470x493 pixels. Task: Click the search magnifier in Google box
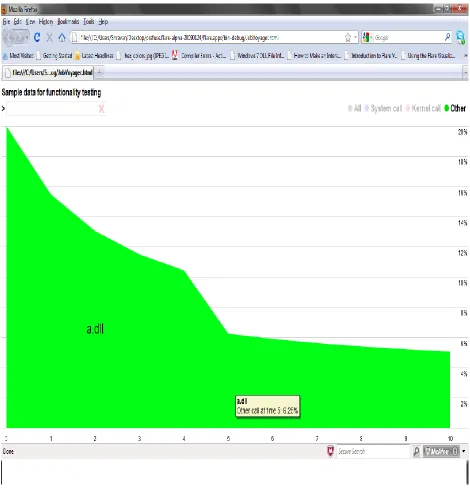(x=447, y=37)
